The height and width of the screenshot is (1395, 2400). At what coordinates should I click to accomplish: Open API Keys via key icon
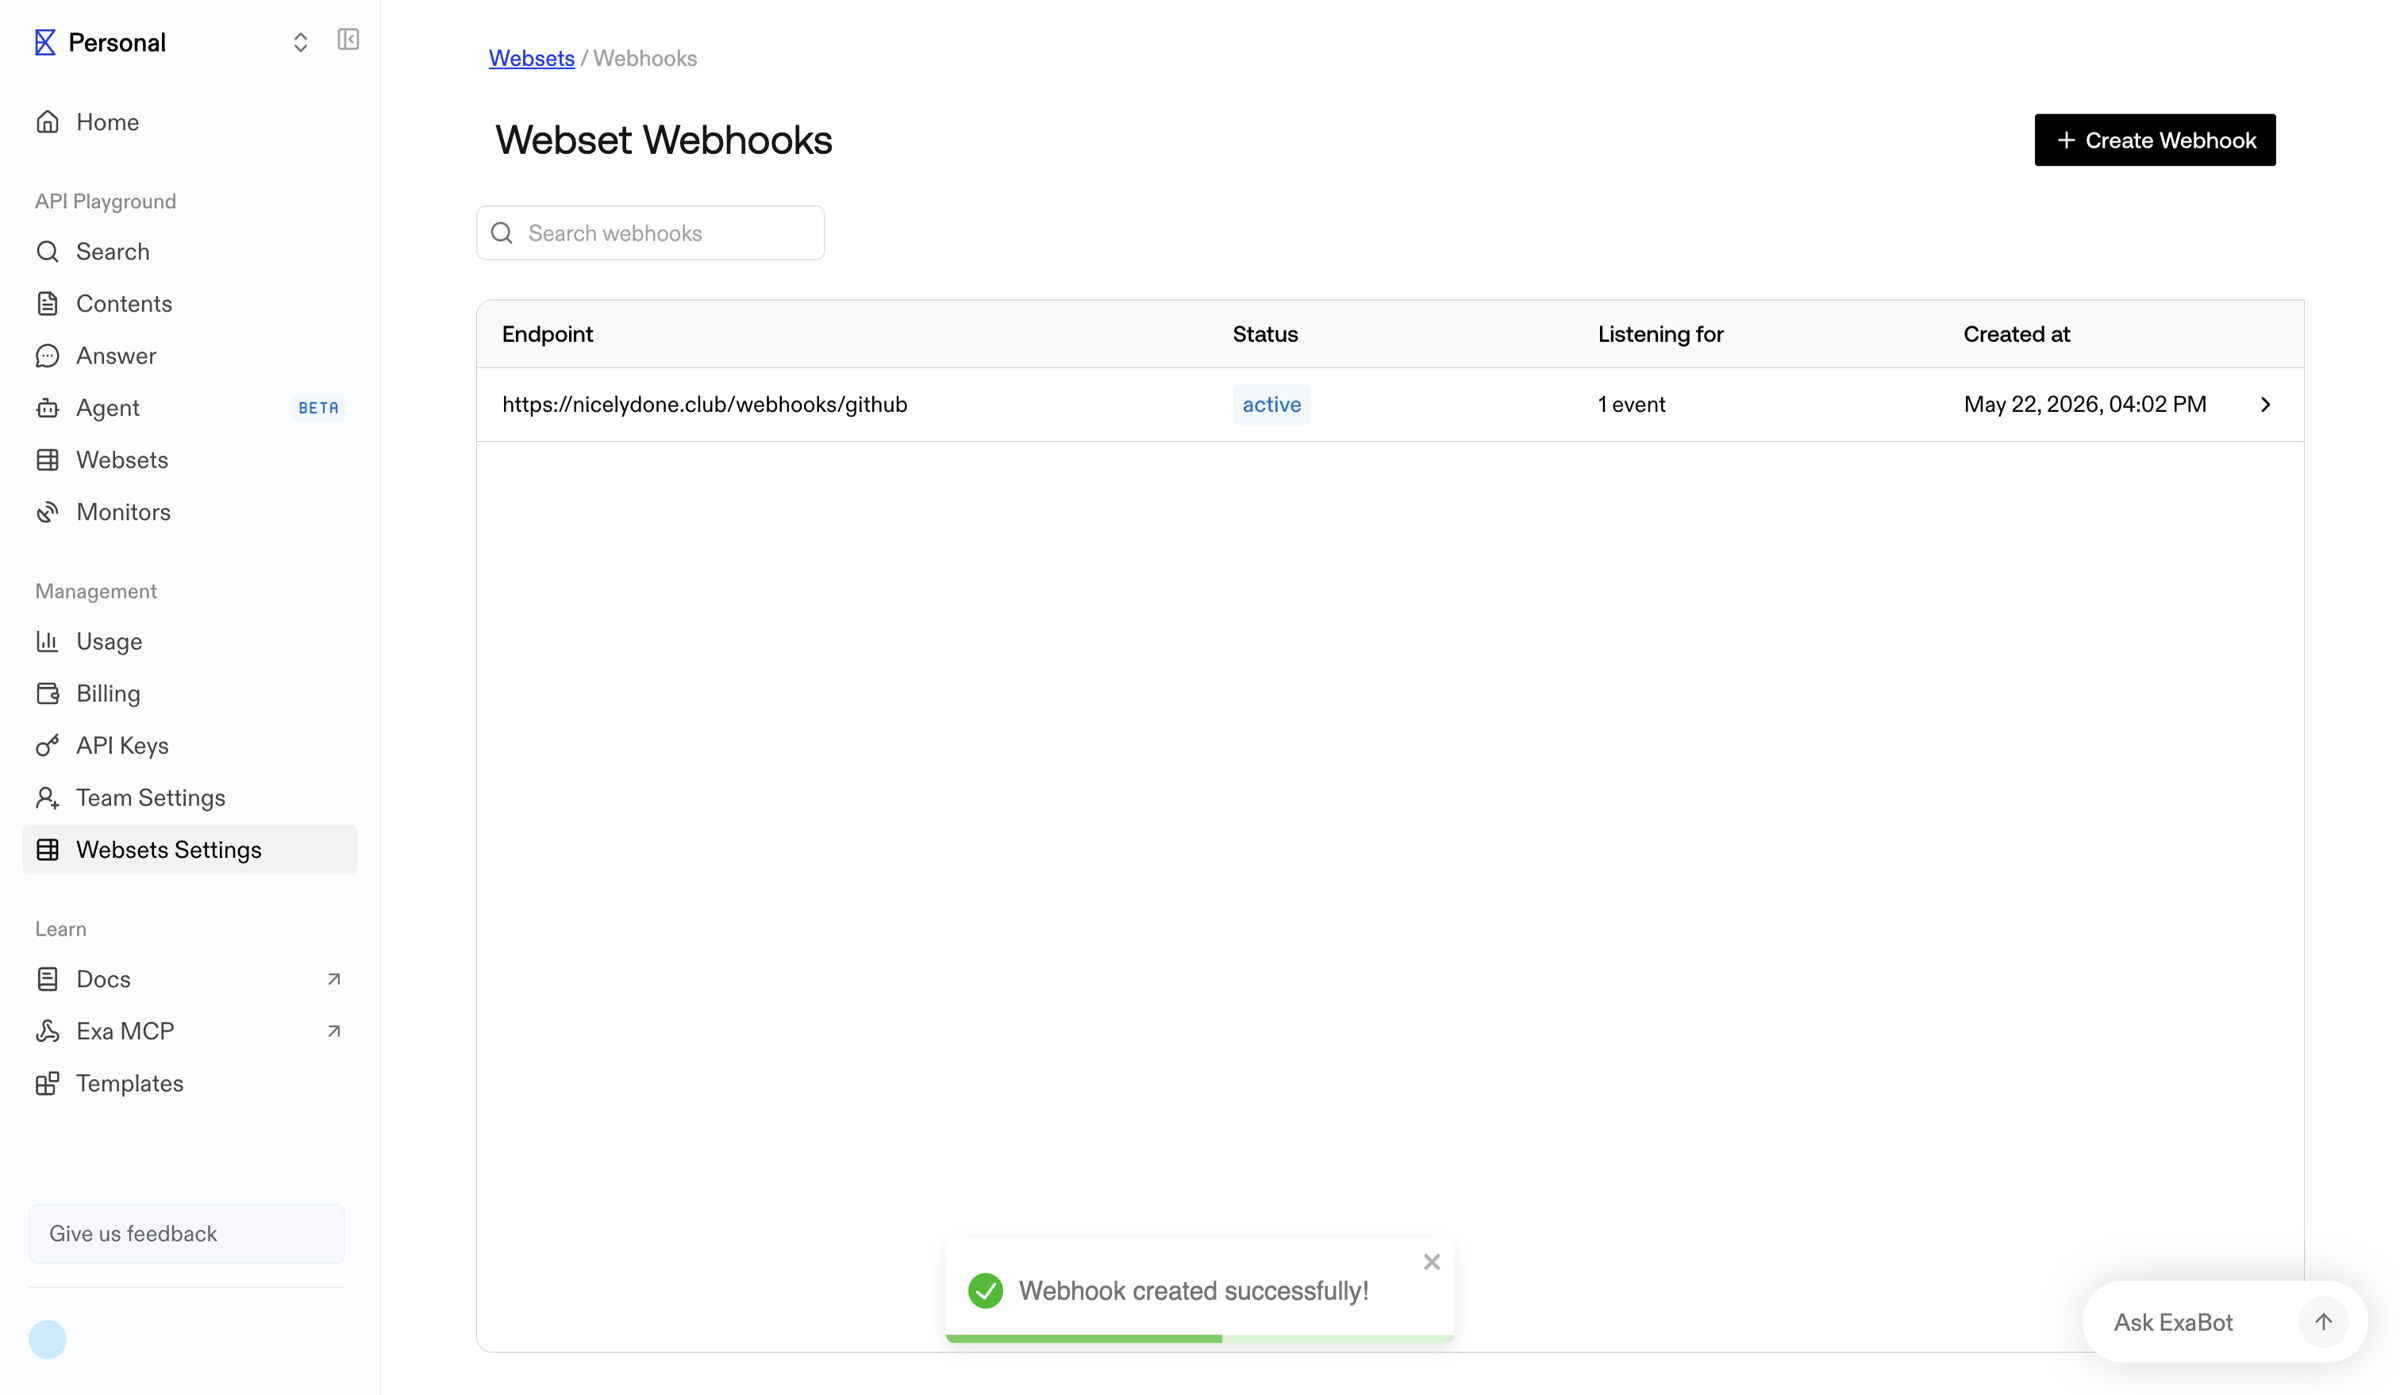(47, 746)
